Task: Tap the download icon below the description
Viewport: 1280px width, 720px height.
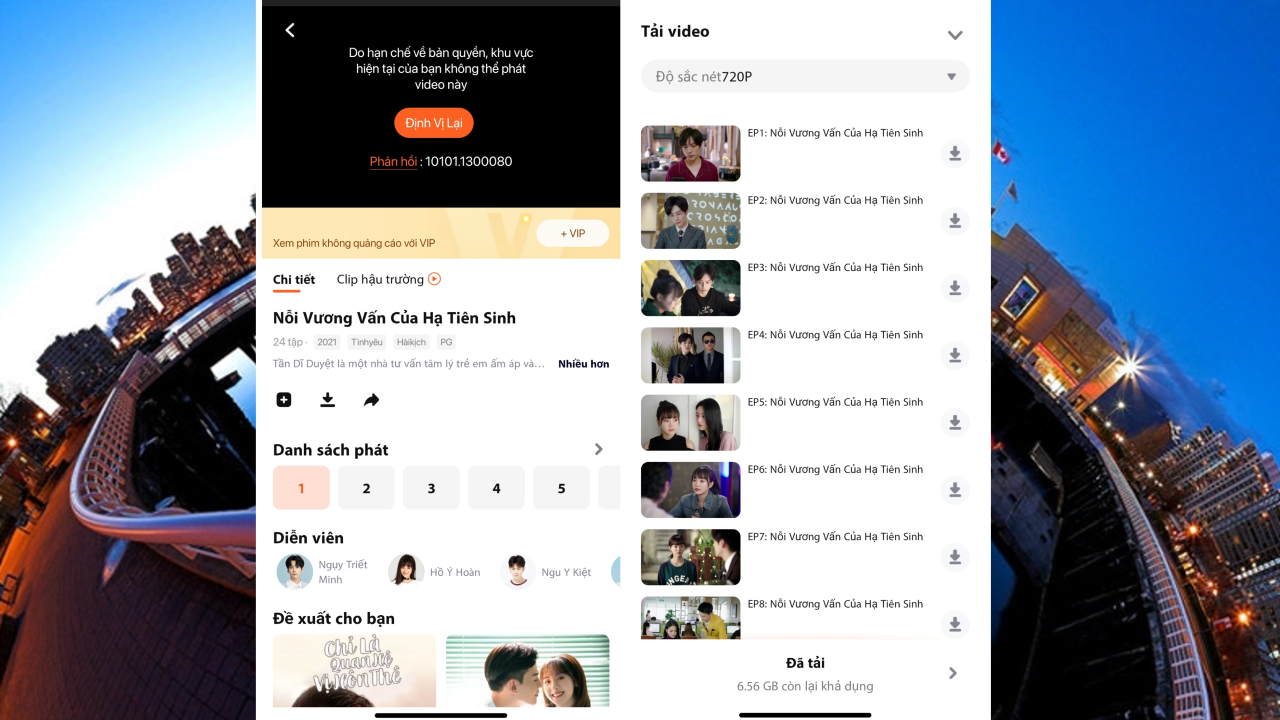Action: click(327, 399)
